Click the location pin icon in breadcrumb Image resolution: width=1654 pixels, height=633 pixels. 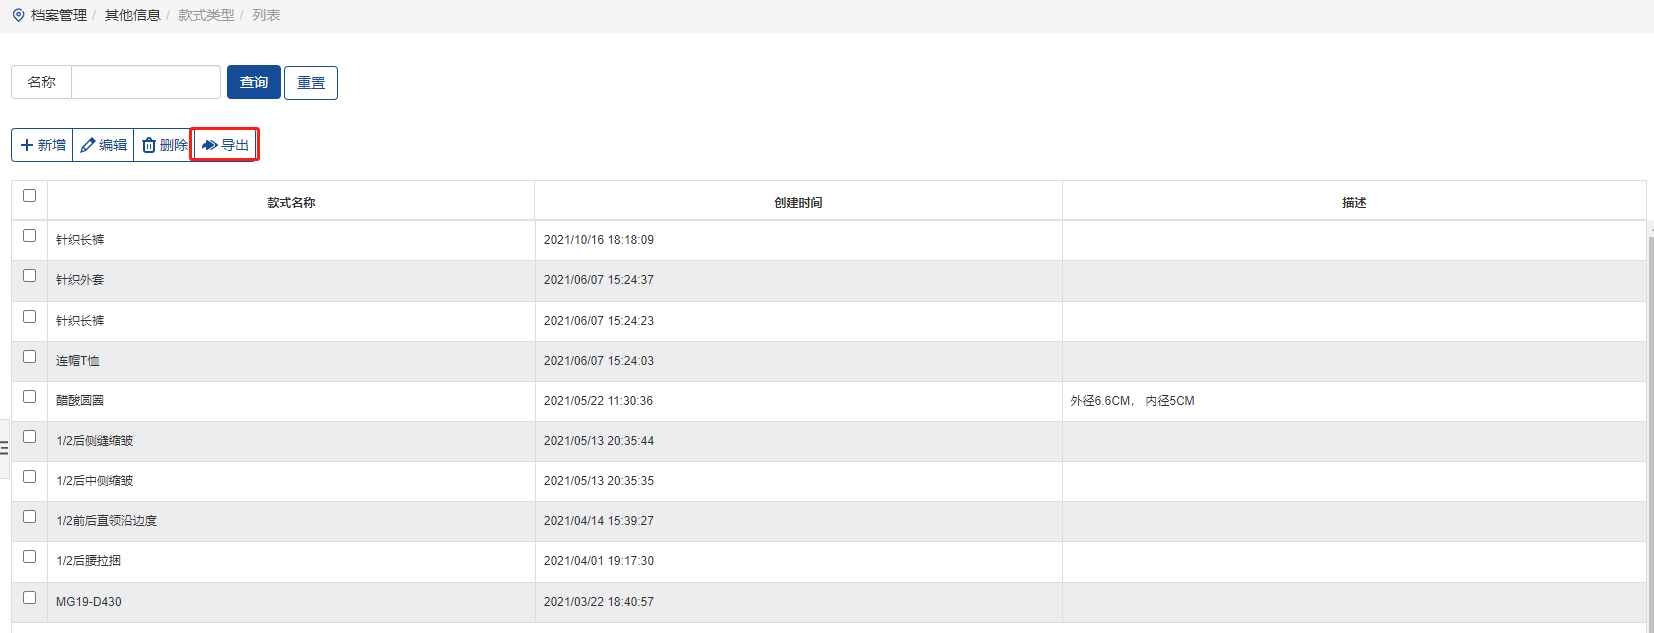[18, 15]
